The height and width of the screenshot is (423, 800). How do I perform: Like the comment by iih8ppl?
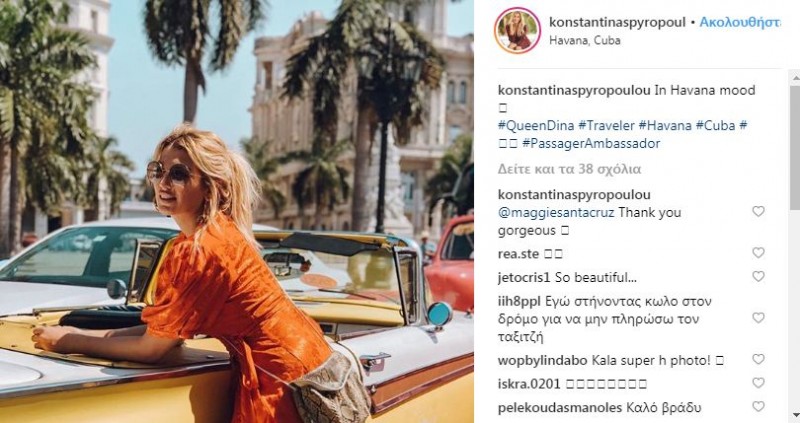point(758,317)
